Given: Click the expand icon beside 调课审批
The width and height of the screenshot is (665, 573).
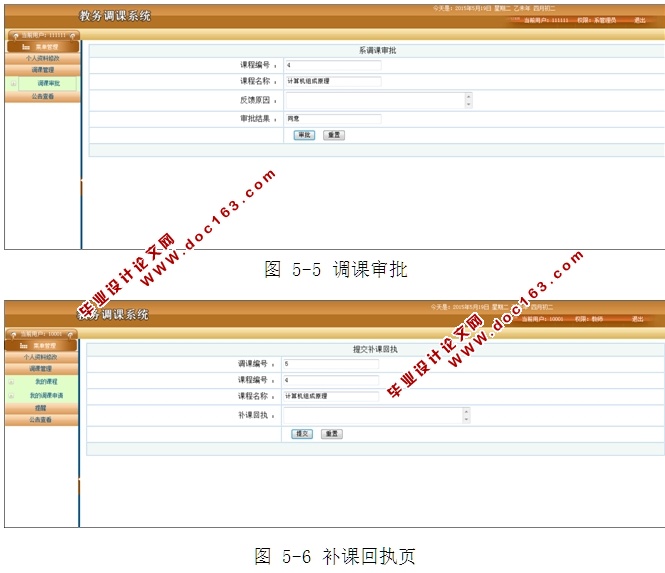Looking at the screenshot, I should tap(13, 83).
